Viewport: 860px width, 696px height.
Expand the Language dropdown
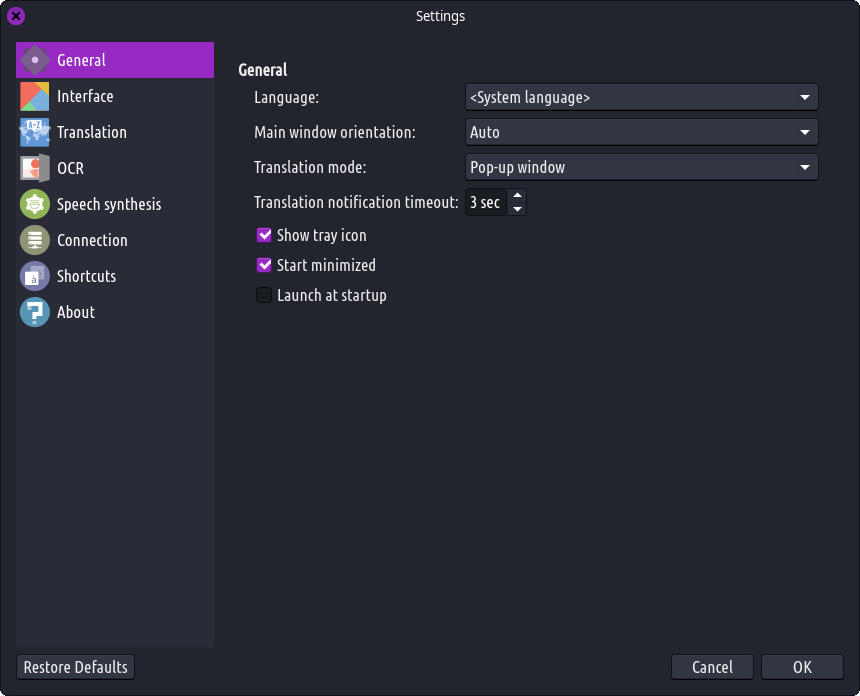click(x=641, y=97)
